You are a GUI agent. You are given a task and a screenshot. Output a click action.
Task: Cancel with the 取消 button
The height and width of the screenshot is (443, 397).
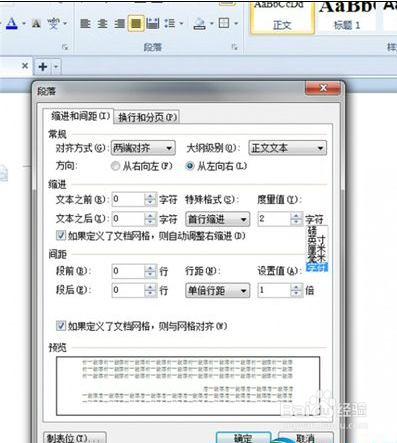(305, 438)
